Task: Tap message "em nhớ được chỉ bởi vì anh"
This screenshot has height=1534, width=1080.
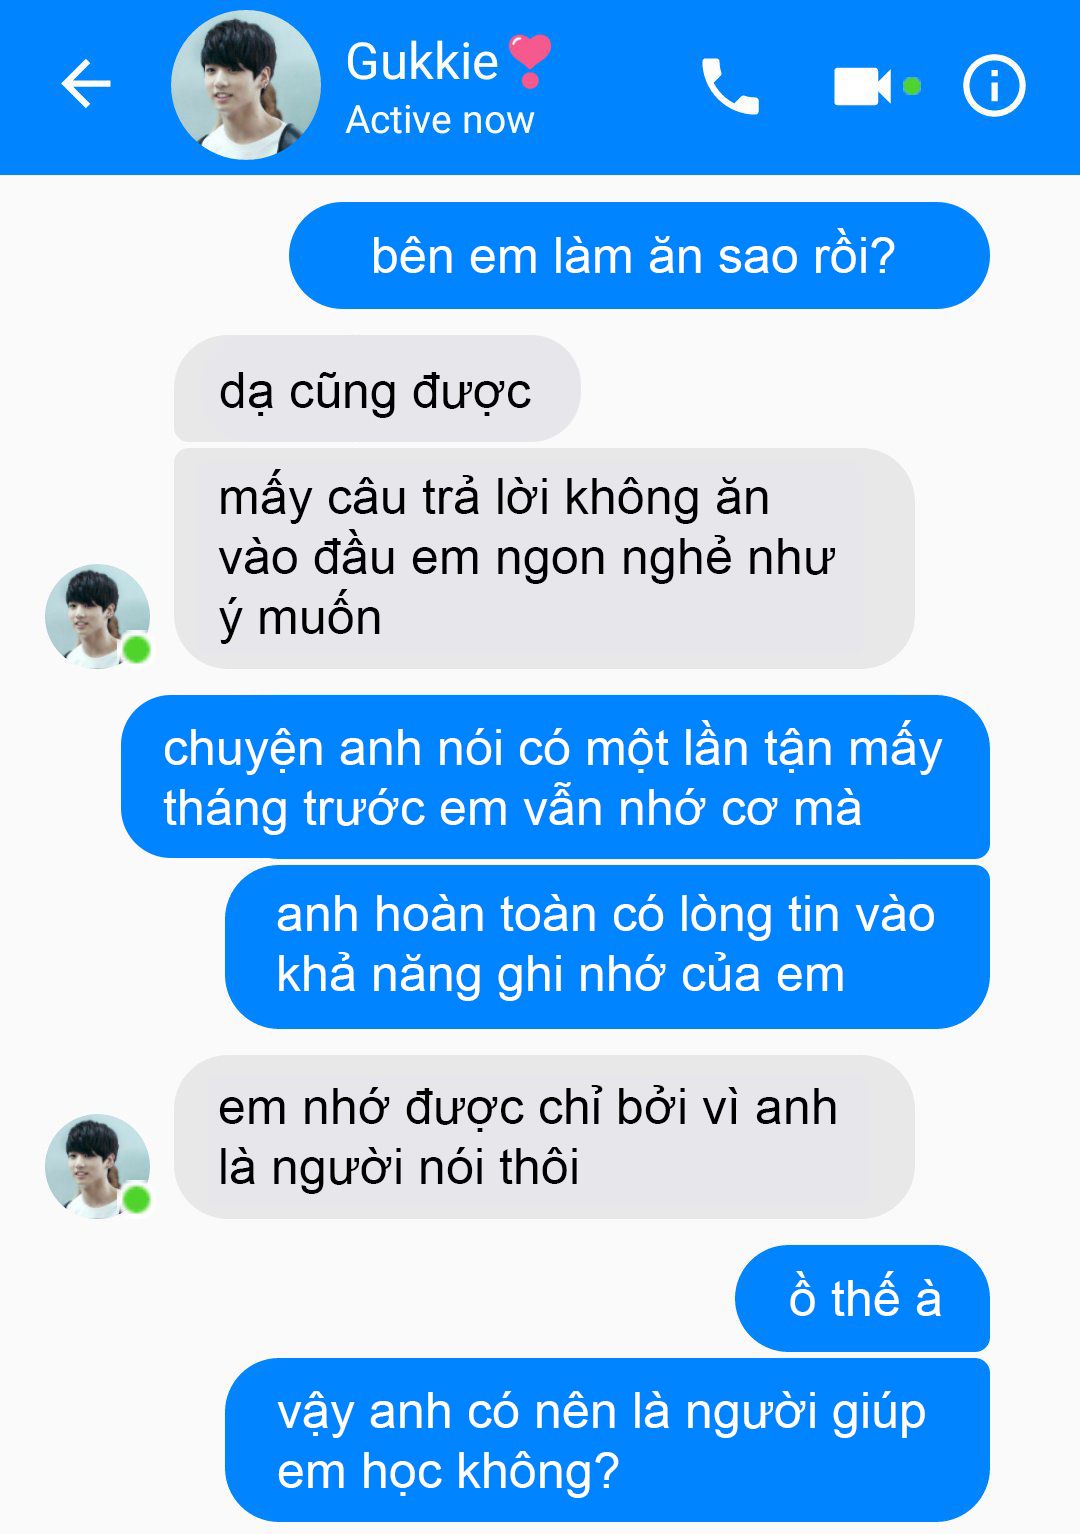Action: 544,1137
